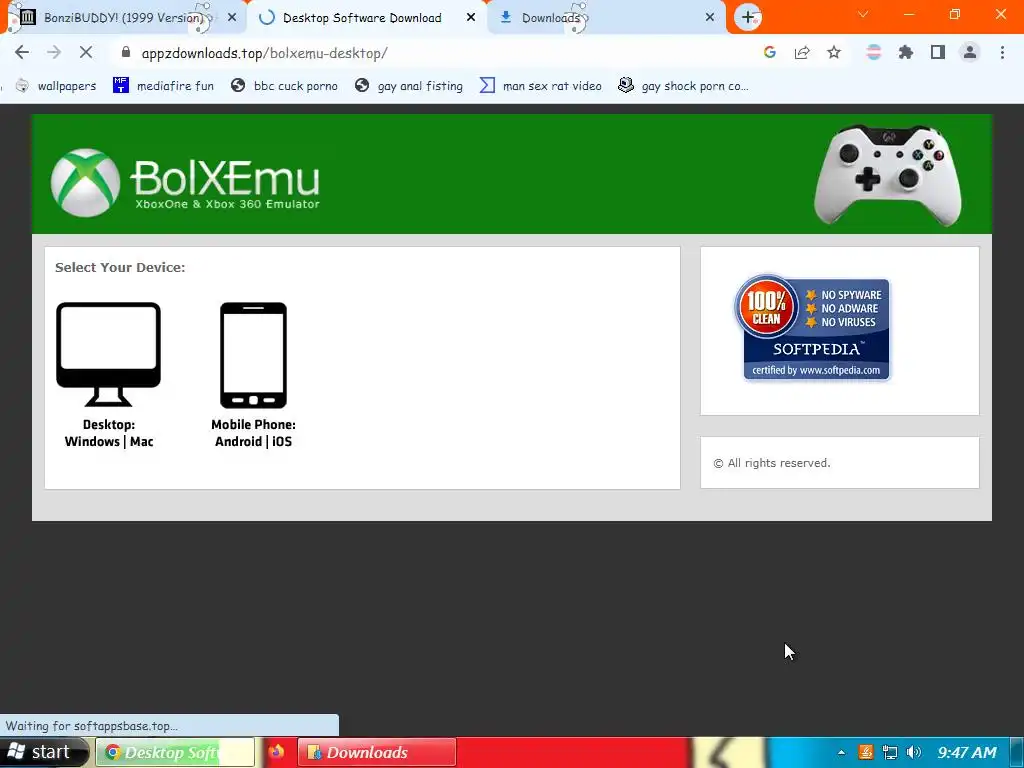This screenshot has width=1024, height=768.
Task: Select Mobile Phone: Android | iOS label
Action: 253,433
